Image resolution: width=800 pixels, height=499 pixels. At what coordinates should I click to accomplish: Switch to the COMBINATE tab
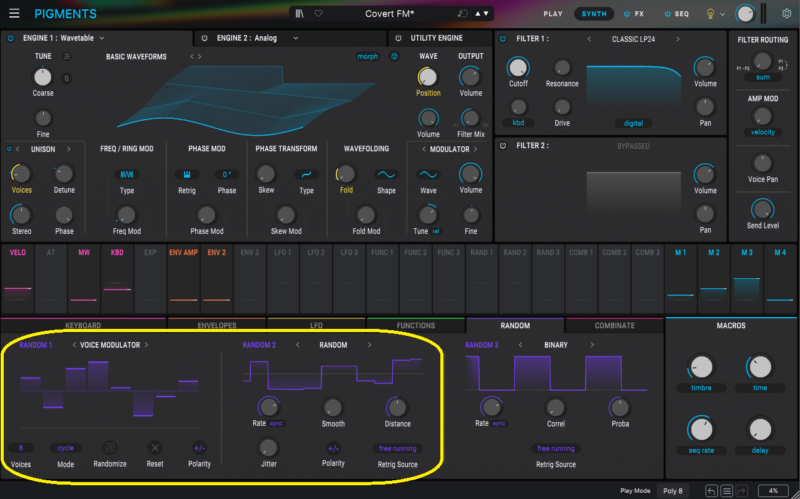[x=614, y=325]
